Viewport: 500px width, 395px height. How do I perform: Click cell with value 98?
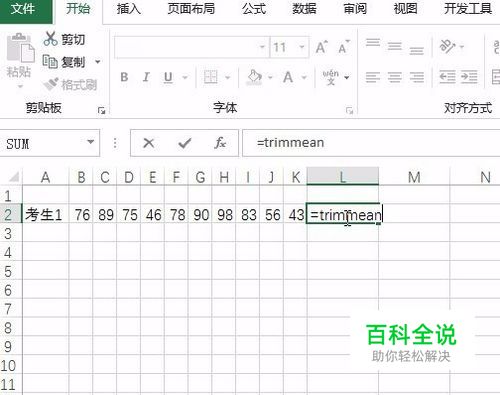pos(224,214)
